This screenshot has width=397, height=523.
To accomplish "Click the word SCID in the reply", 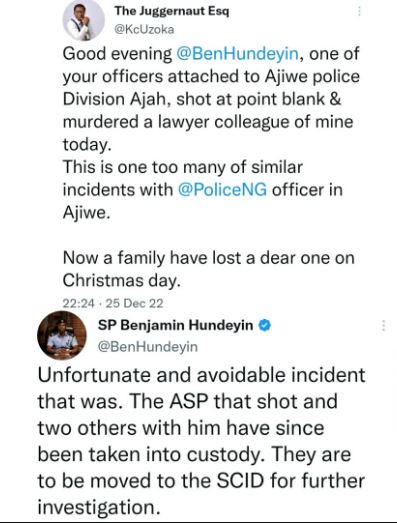I will click(x=240, y=481).
